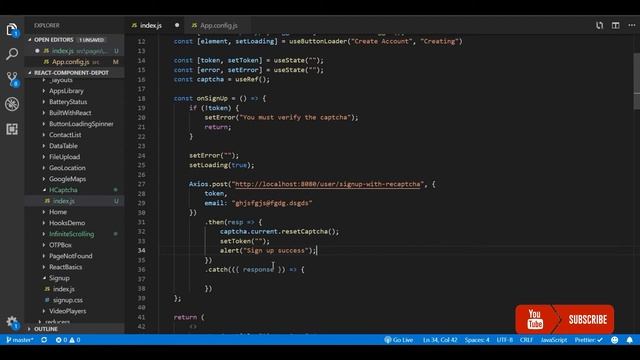
Task: Change the file encoding UTF-8
Action: (x=504, y=340)
